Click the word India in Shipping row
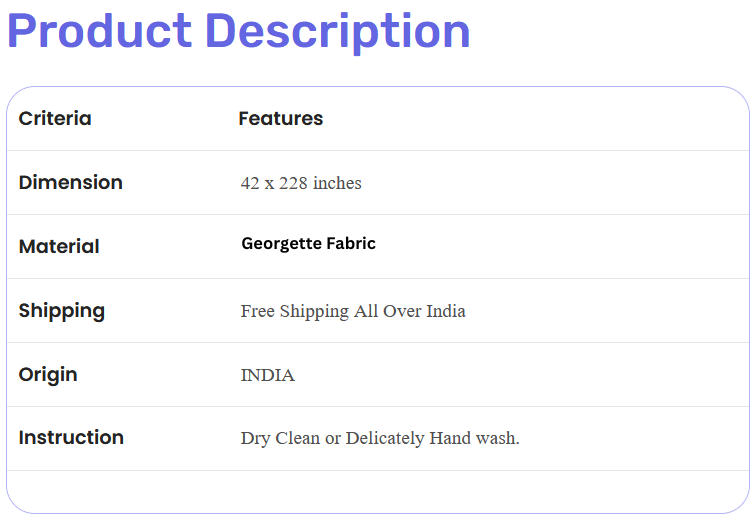 (x=446, y=311)
